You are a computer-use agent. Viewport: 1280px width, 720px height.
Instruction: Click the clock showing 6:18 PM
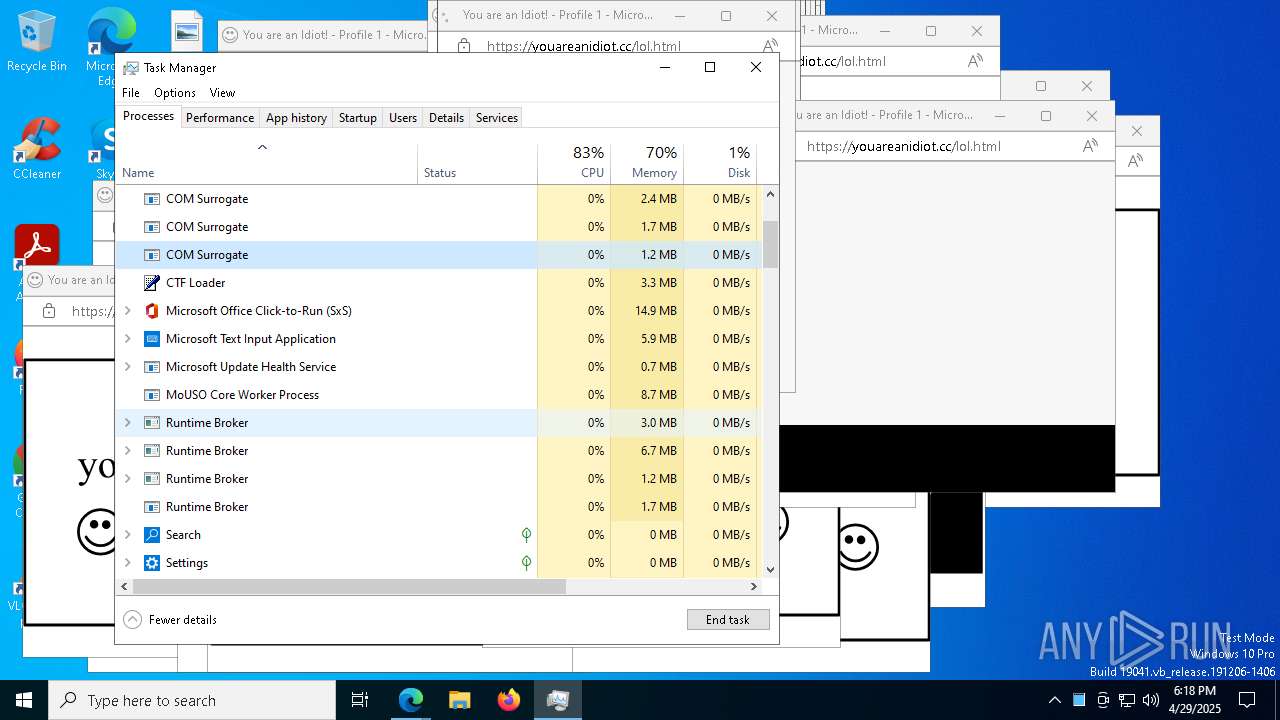[1195, 691]
